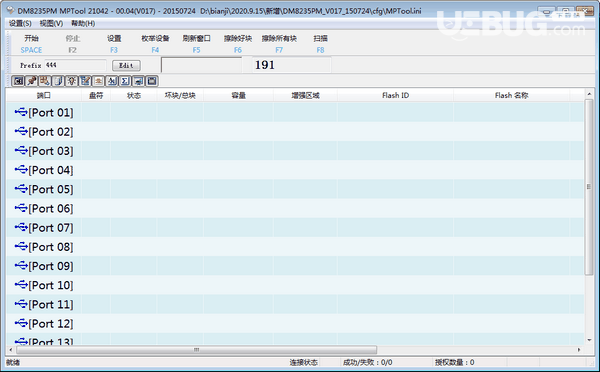Click 枚举设备 F4 to enumerate devices
Viewport: 600px width, 372px height.
tap(155, 44)
